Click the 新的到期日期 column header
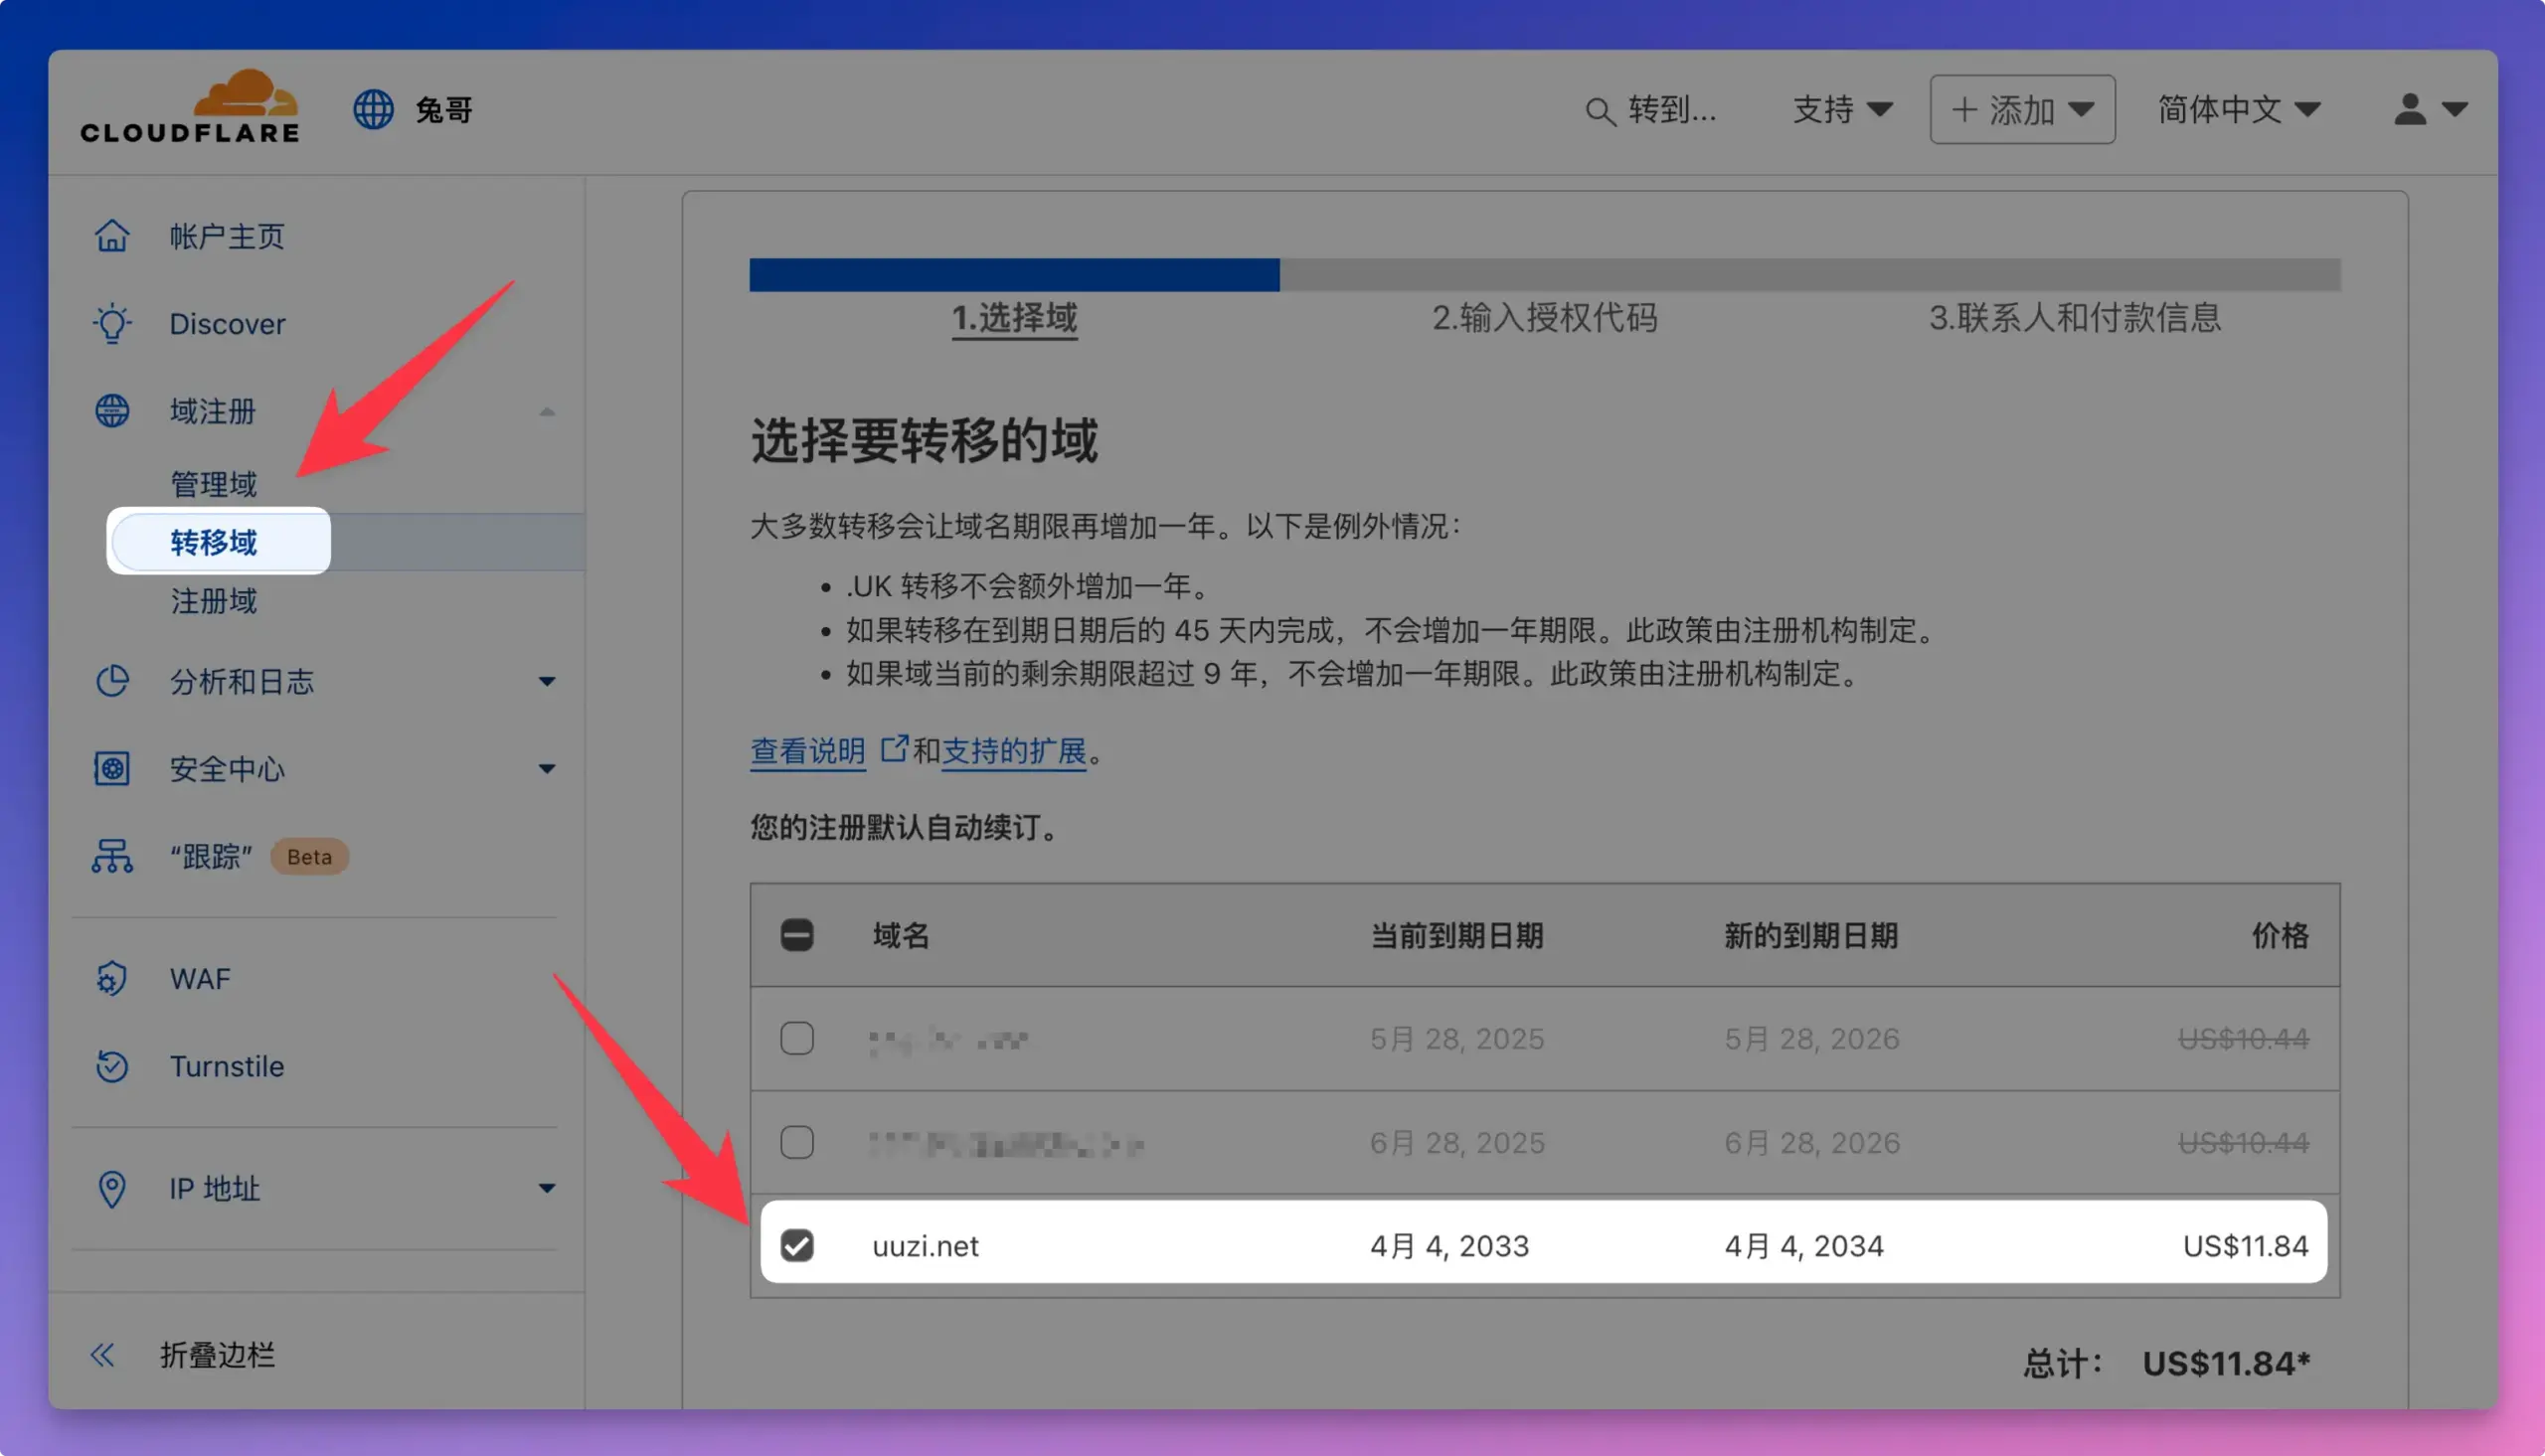 tap(1811, 935)
